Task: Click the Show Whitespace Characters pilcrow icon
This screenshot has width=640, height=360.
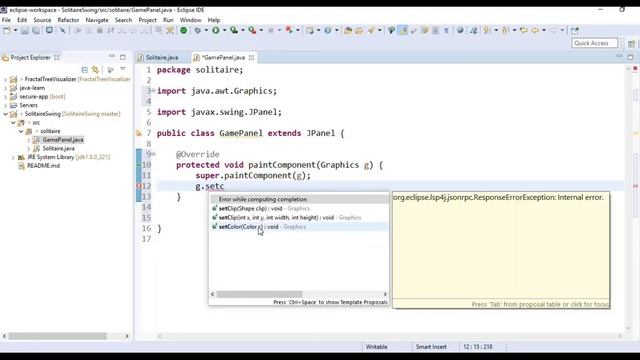Action: [446, 30]
